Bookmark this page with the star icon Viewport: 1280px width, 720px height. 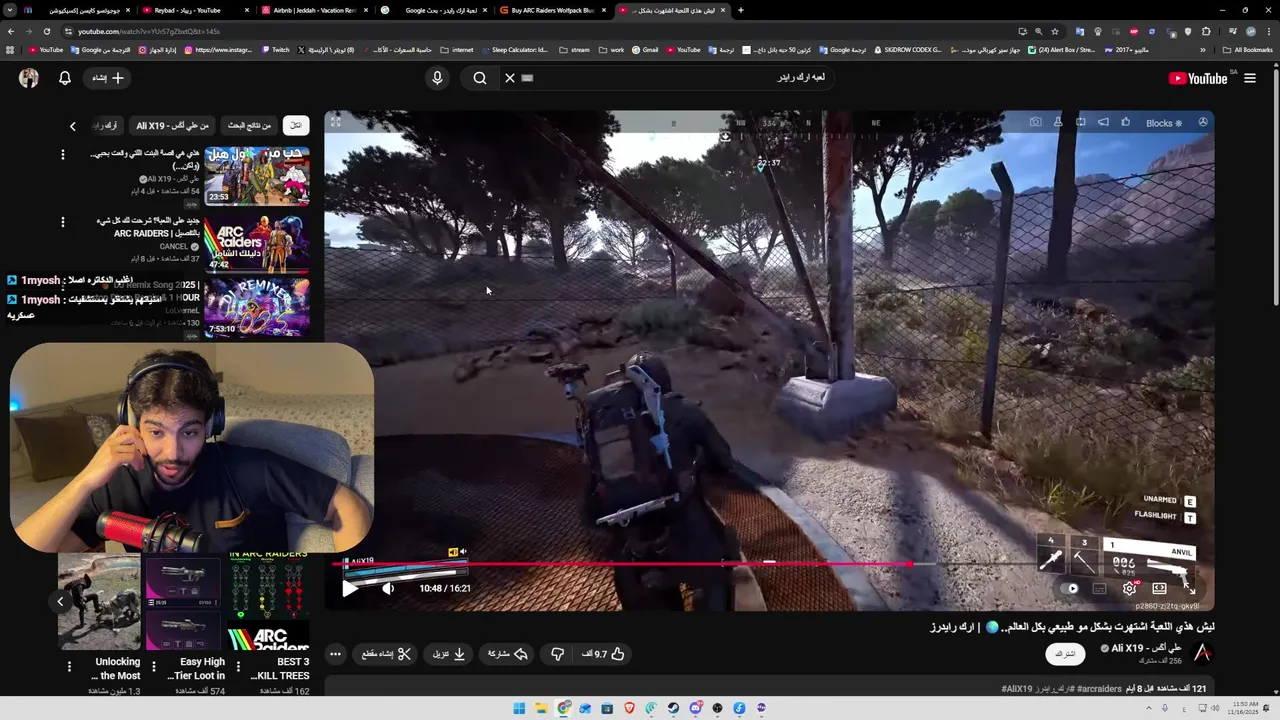(x=1054, y=31)
